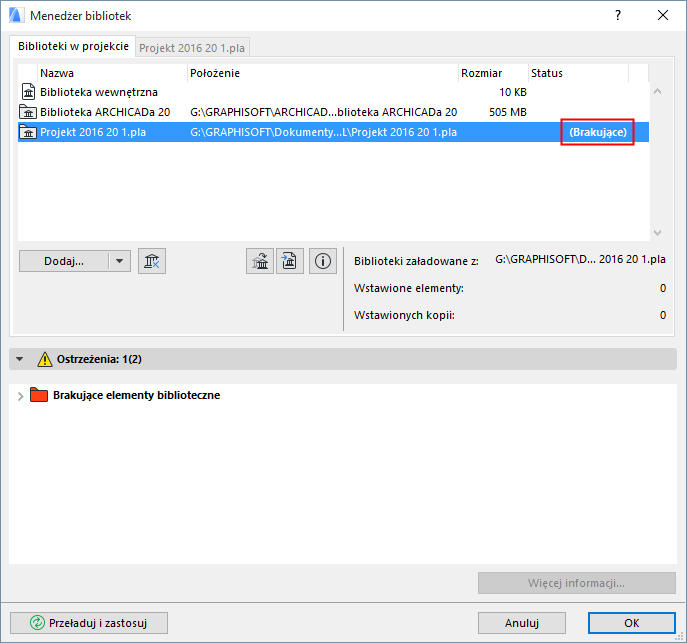Click the G:\GRAPHISOFT\ARCHICAD... location path
Screen dimensions: 687x643
[323, 112]
